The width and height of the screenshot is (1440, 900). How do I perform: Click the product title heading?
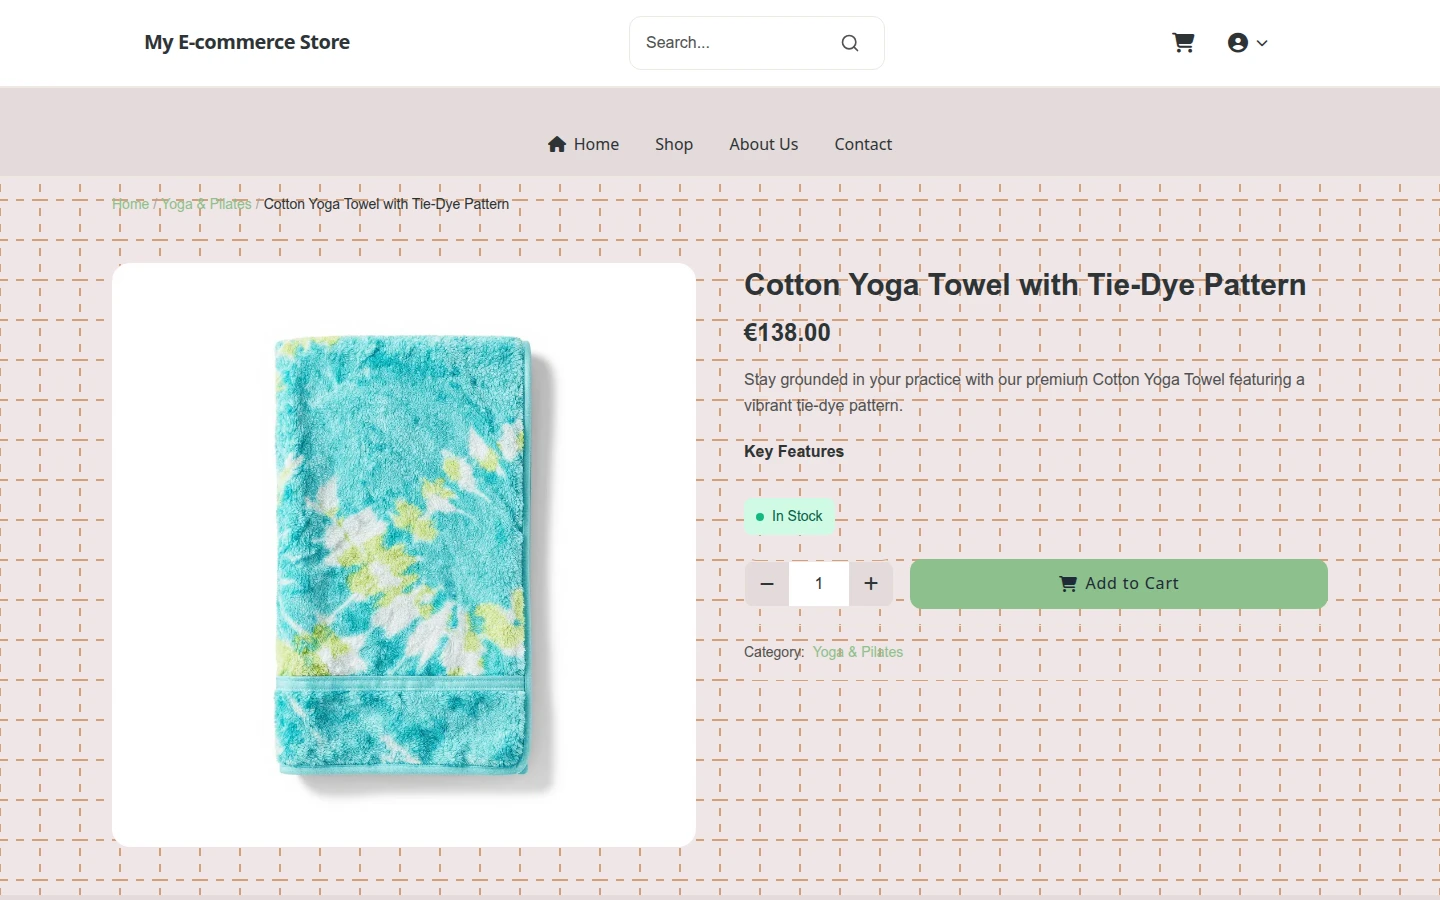(x=1025, y=285)
